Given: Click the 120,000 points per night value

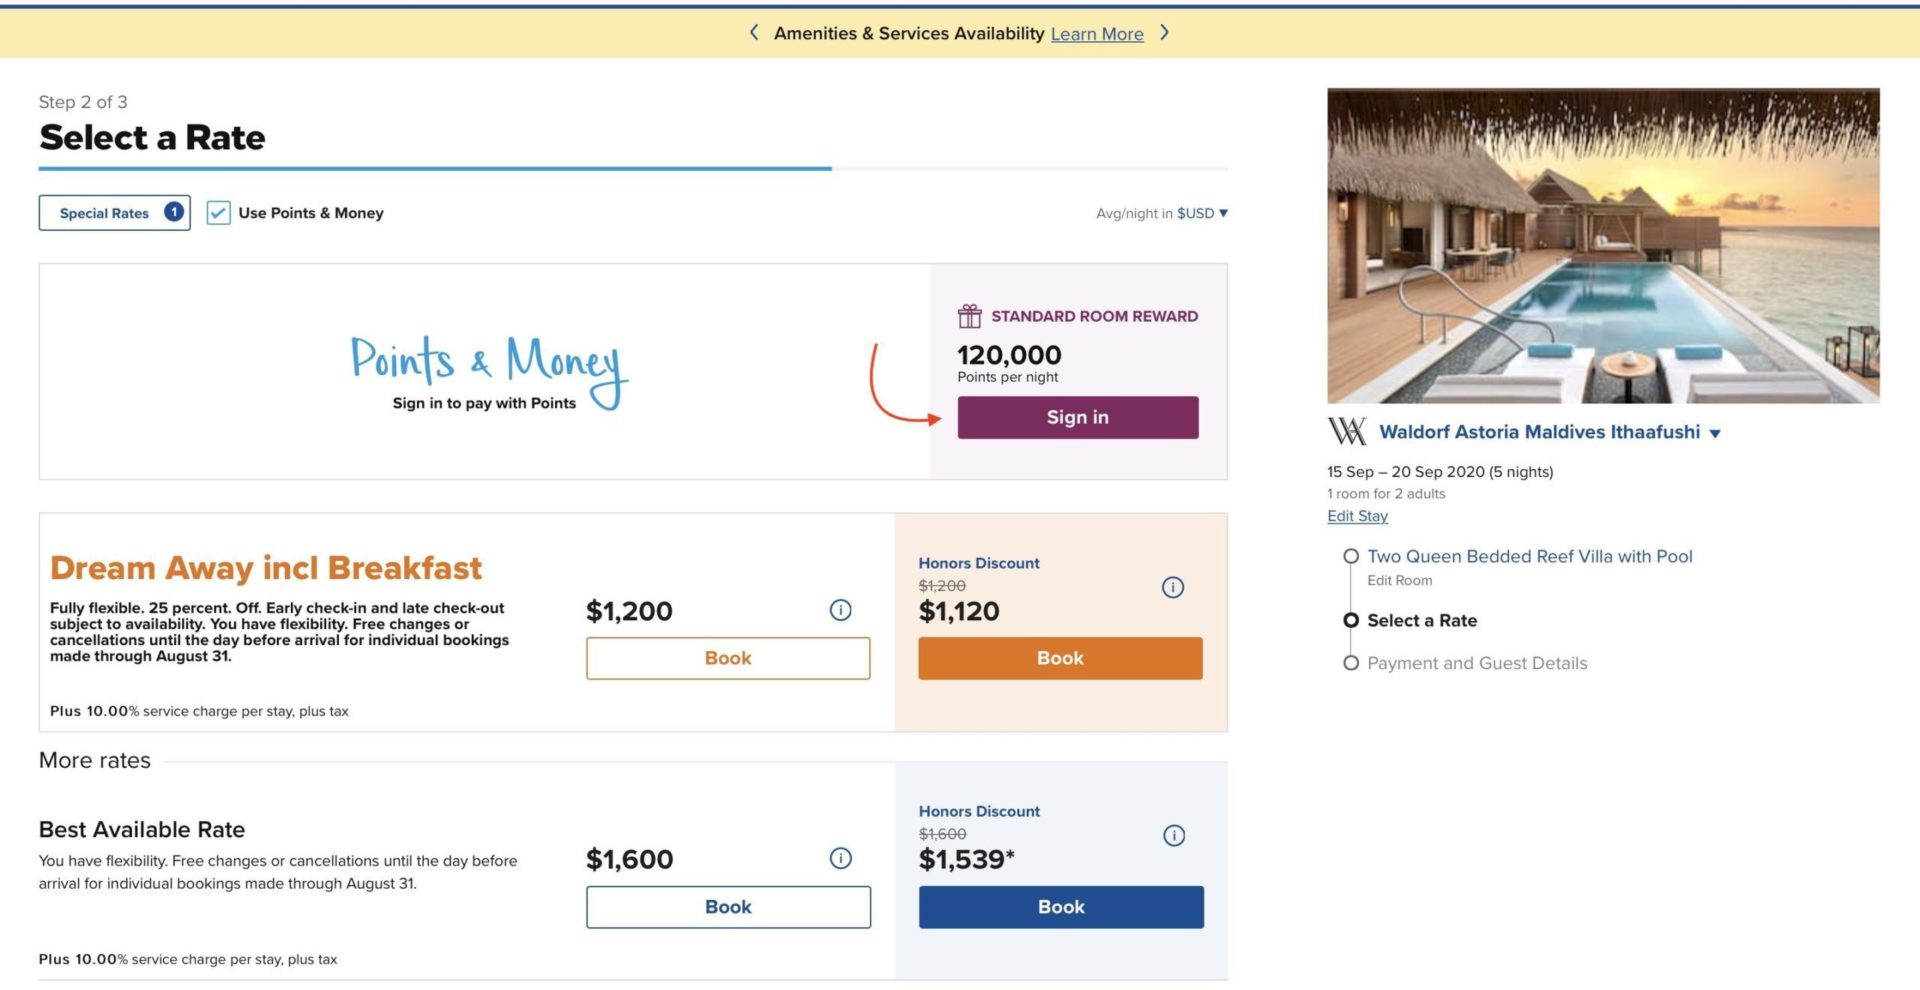Looking at the screenshot, I should [x=1009, y=355].
